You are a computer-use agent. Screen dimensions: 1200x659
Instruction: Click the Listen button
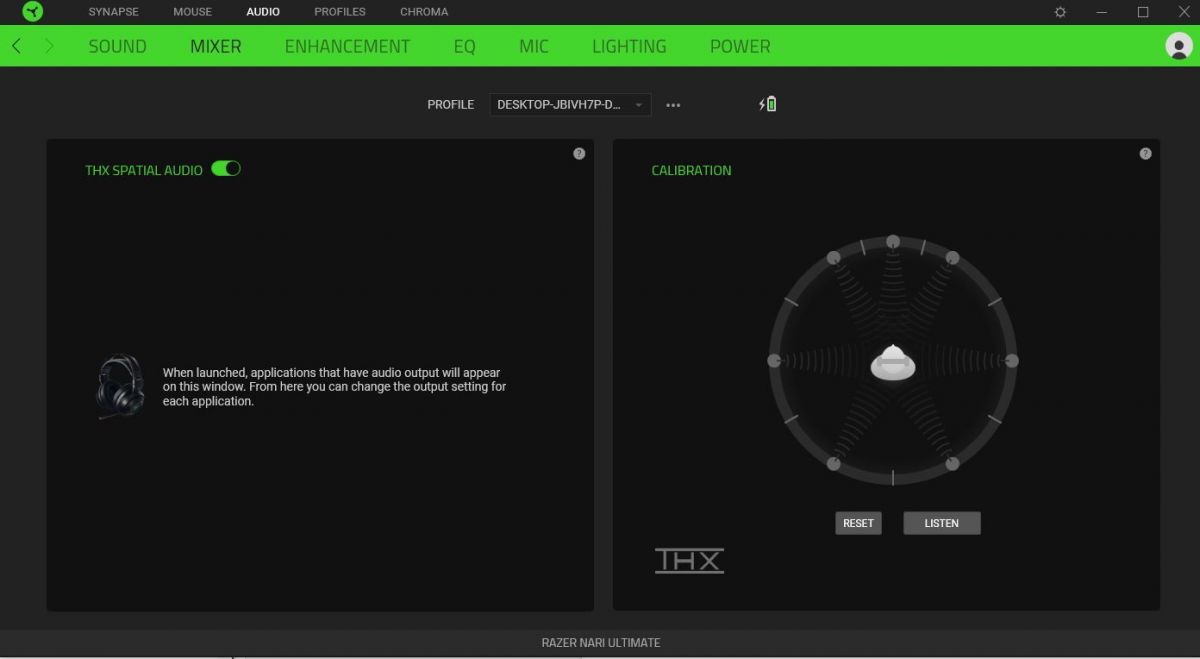point(942,523)
